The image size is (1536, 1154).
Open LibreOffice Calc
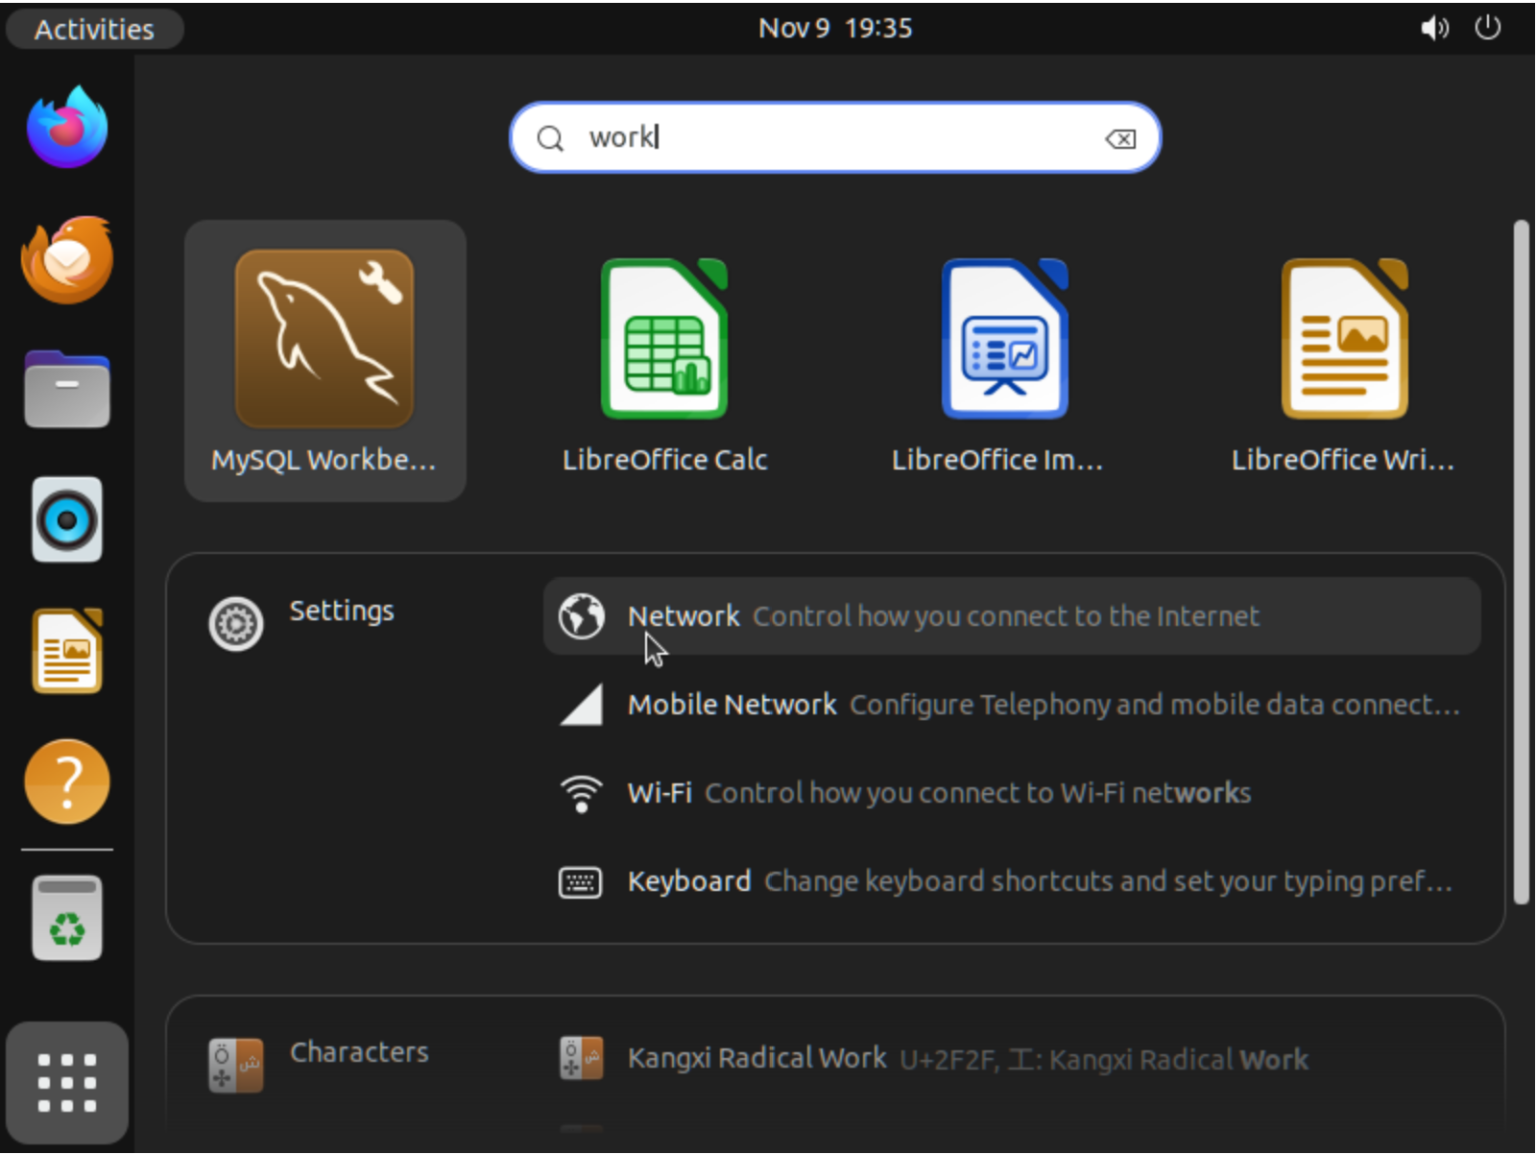tap(664, 360)
